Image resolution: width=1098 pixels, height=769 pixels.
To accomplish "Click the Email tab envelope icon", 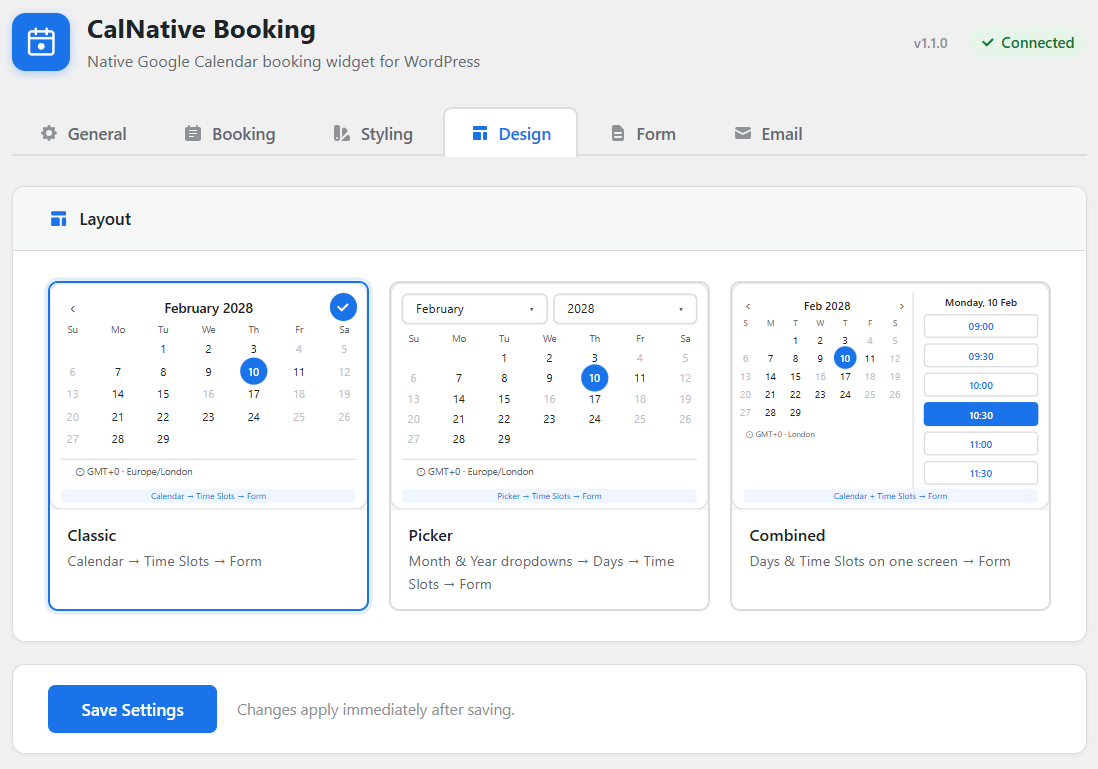I will point(742,133).
